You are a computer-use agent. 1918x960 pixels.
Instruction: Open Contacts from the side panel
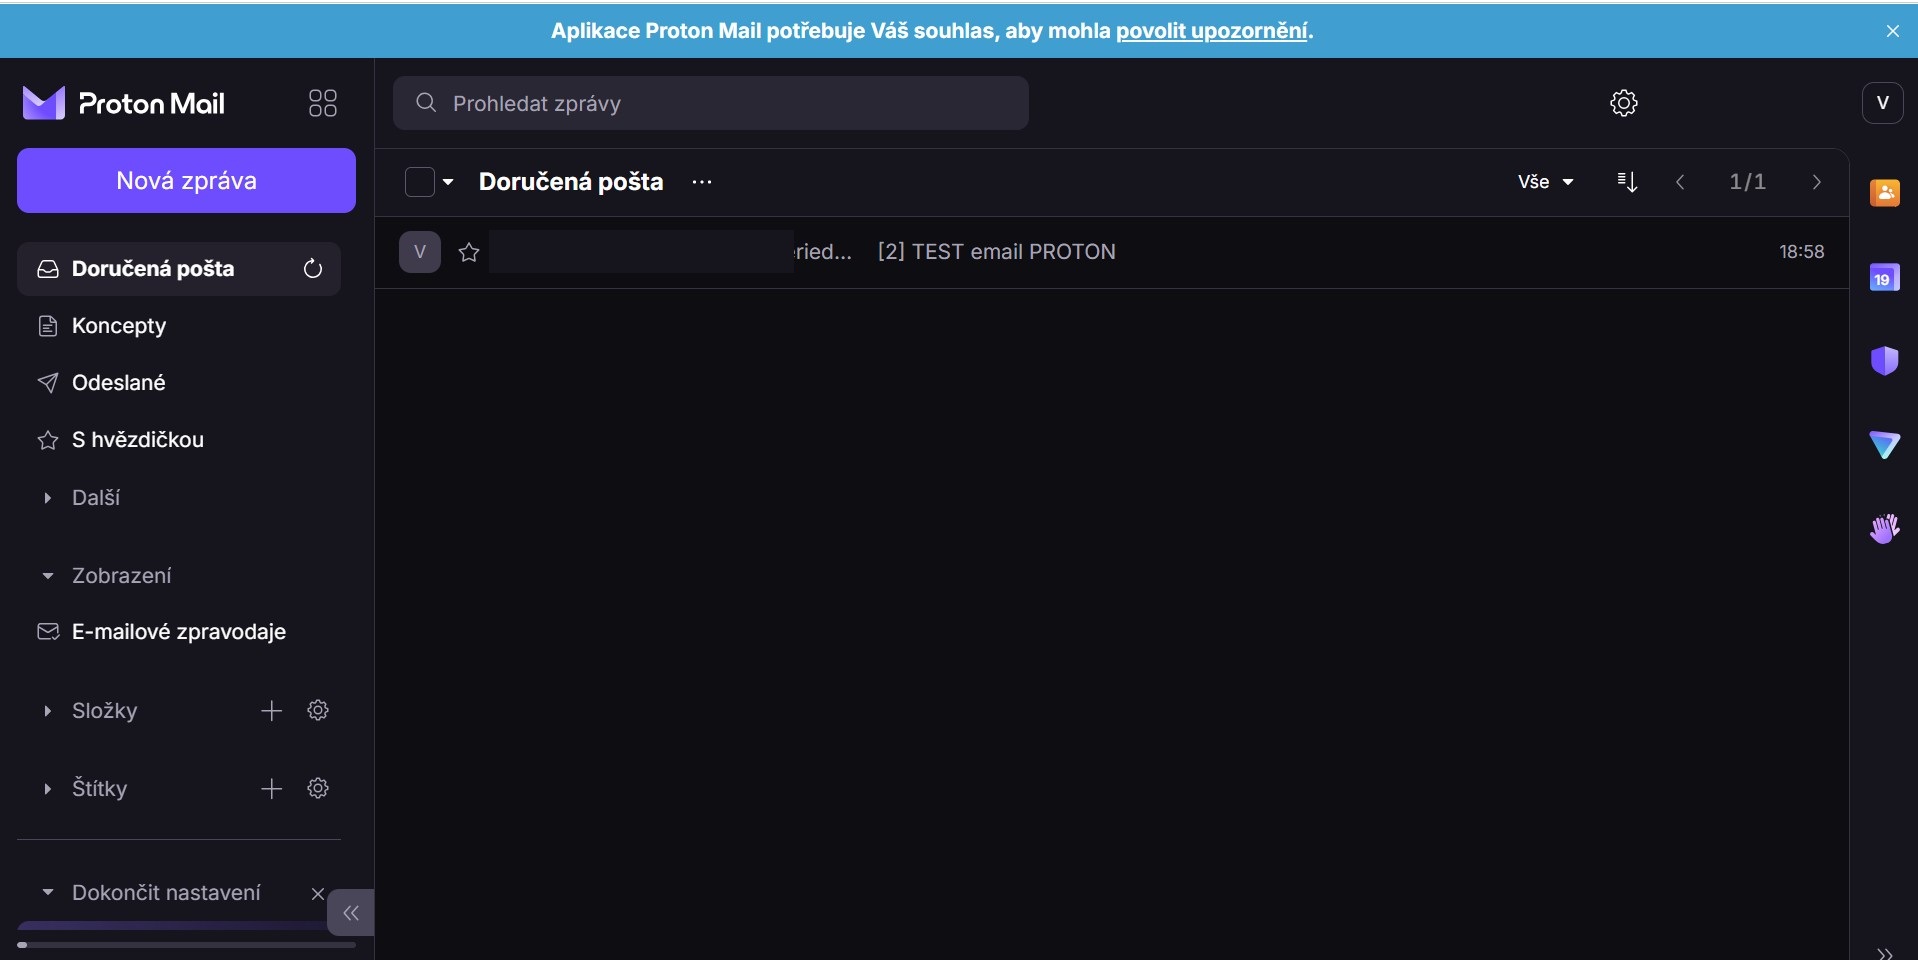(1885, 192)
